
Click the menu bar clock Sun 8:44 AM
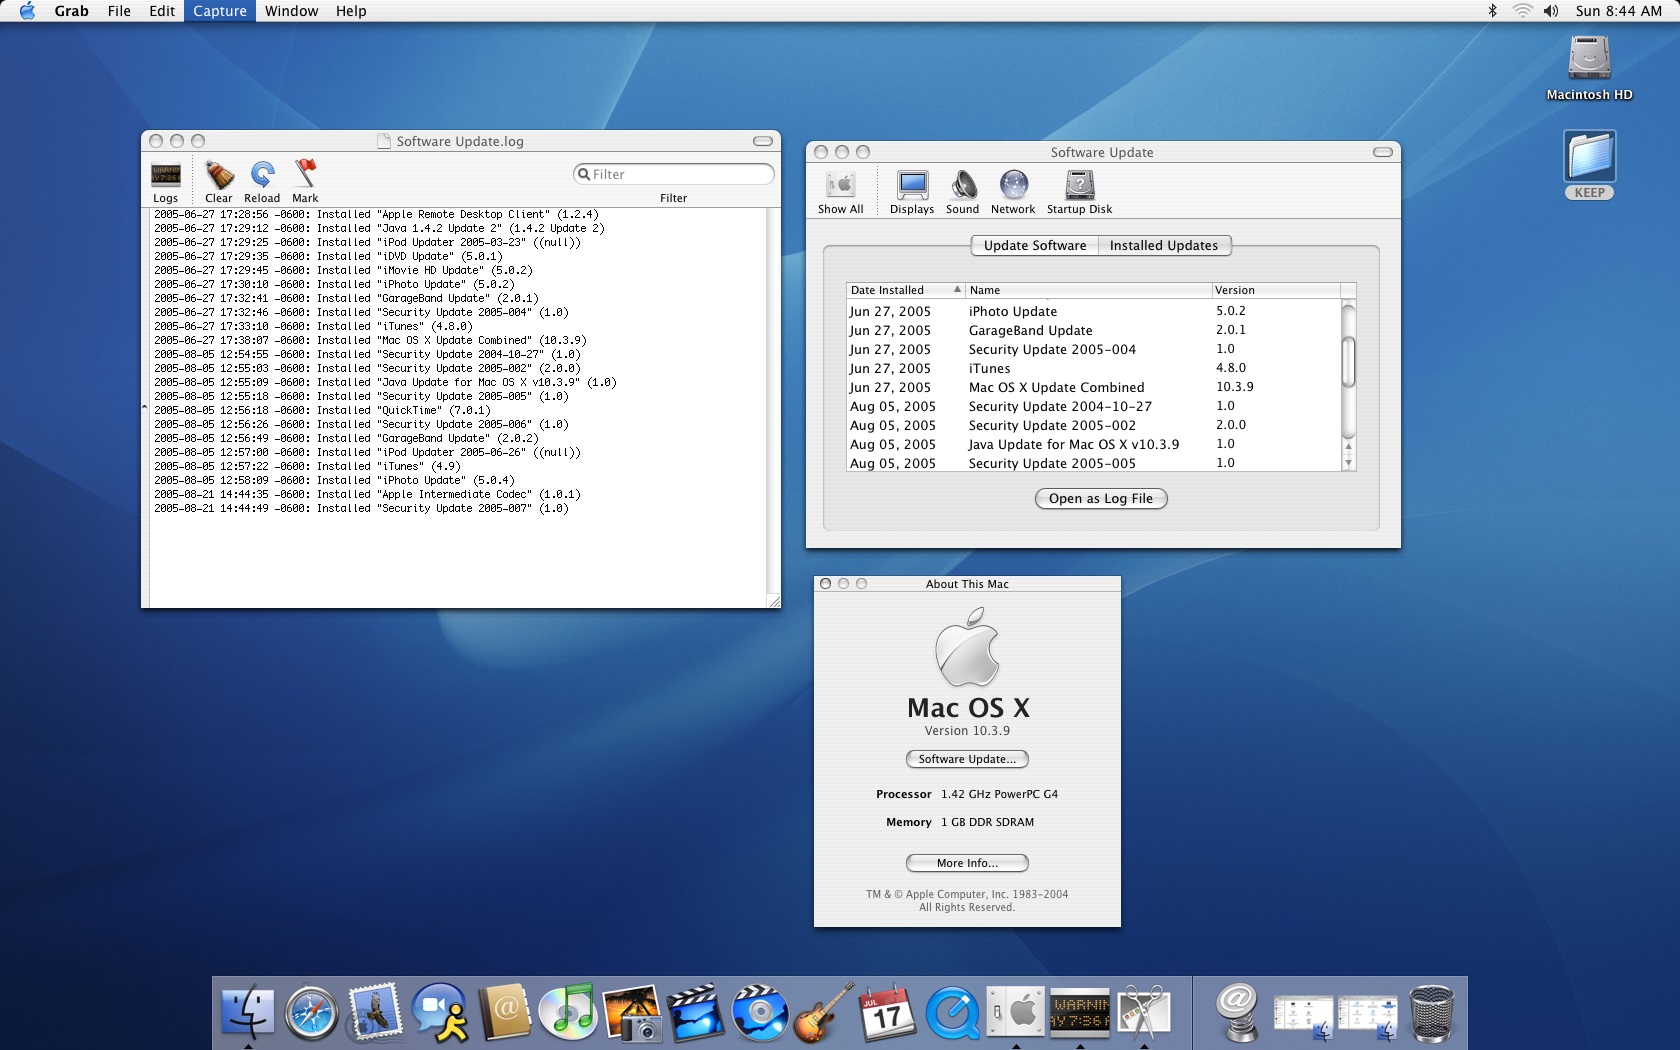[x=1619, y=11]
